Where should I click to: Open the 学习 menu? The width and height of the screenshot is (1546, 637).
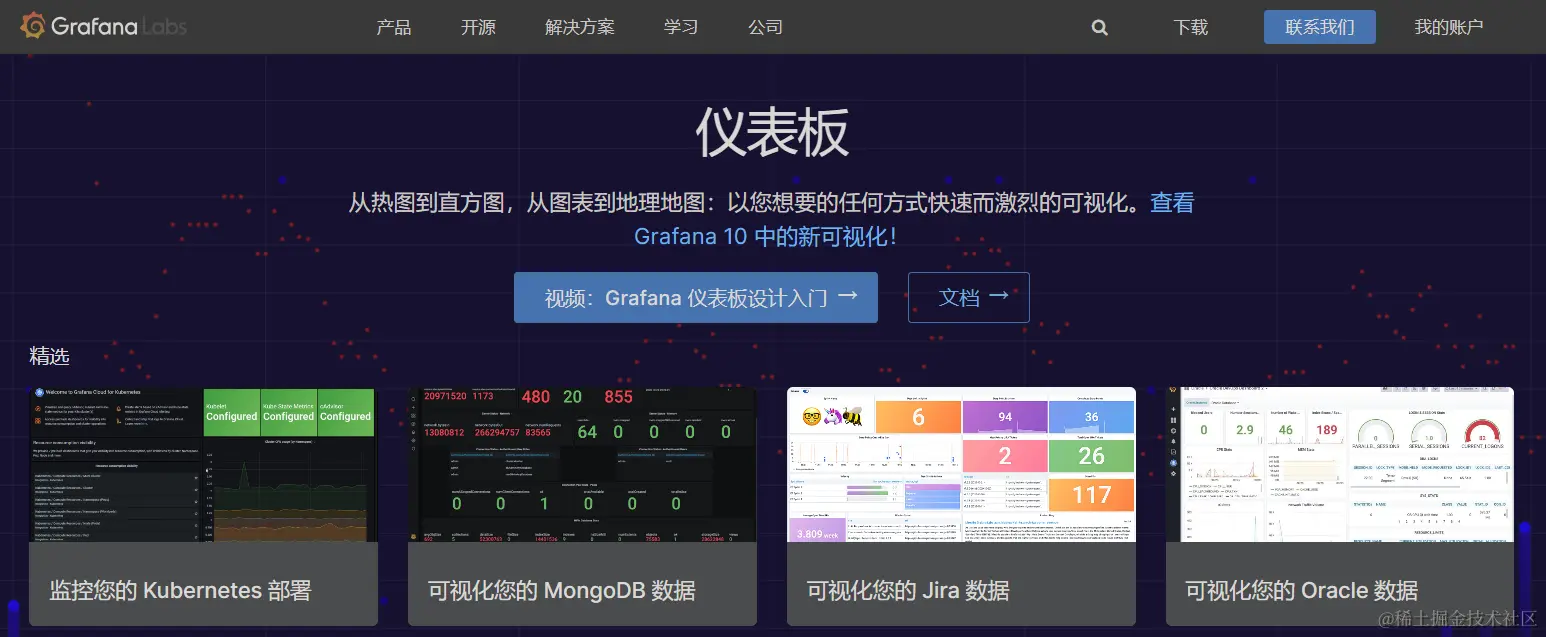pos(681,27)
